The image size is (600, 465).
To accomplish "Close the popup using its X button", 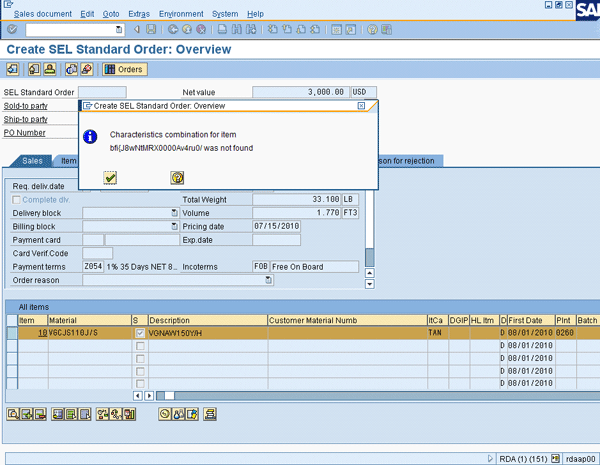I will point(361,105).
